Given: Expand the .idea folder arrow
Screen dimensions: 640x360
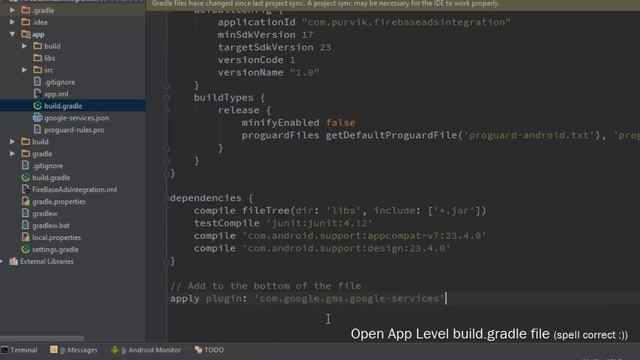Looking at the screenshot, I should tap(12, 22).
